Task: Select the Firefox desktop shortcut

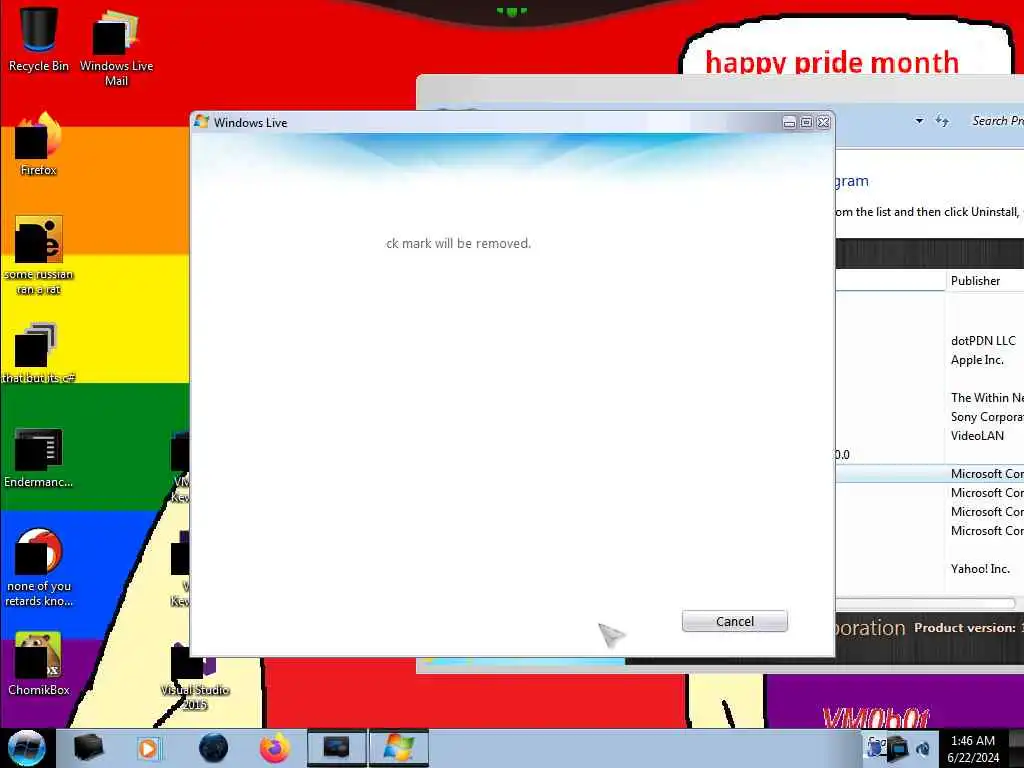Action: pos(39,144)
